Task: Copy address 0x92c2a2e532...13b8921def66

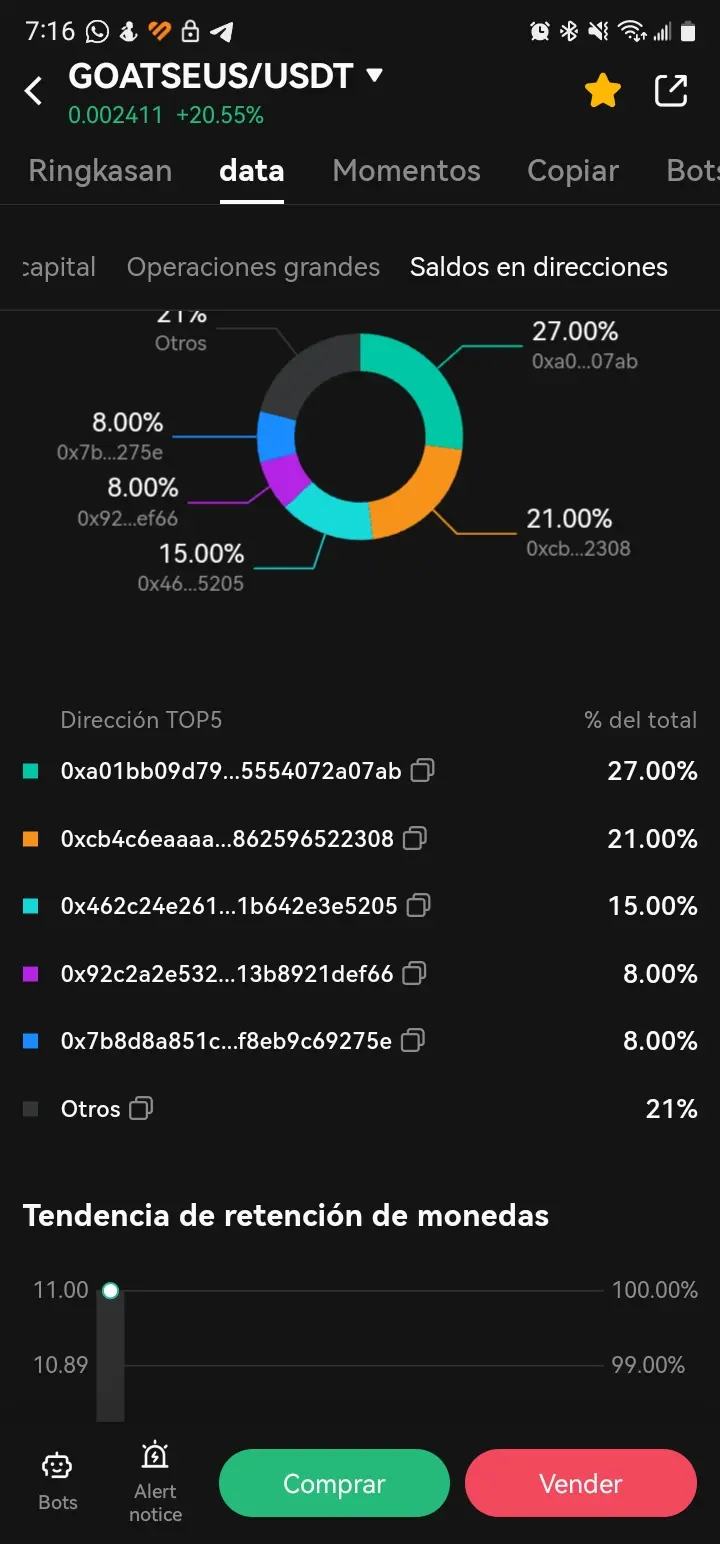Action: coord(415,973)
